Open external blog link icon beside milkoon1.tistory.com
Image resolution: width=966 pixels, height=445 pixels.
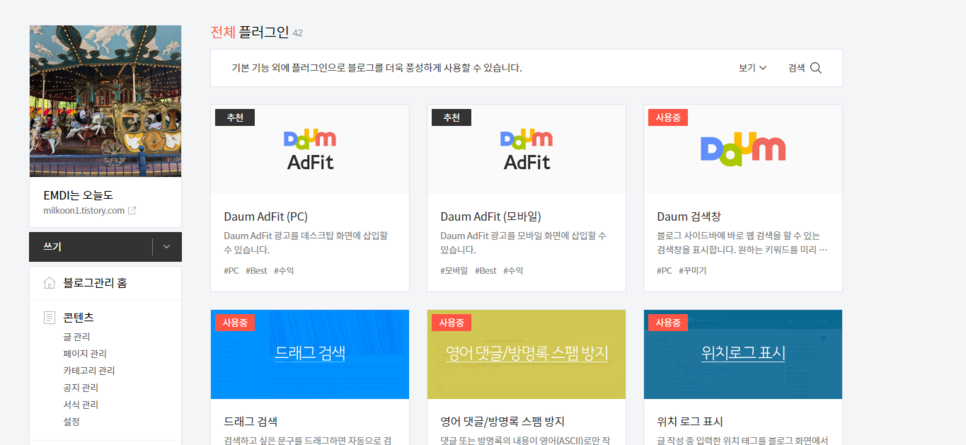tap(132, 211)
